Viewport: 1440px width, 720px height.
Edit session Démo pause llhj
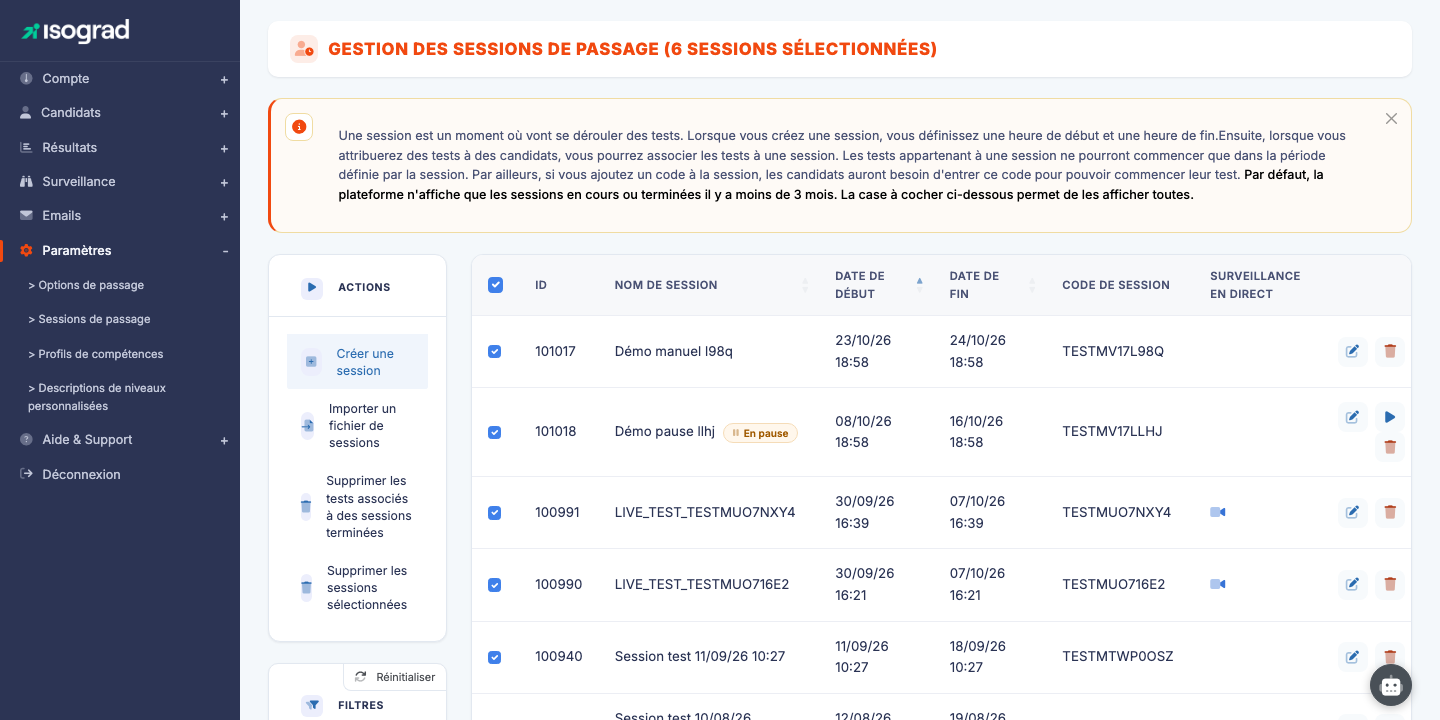pos(1353,417)
